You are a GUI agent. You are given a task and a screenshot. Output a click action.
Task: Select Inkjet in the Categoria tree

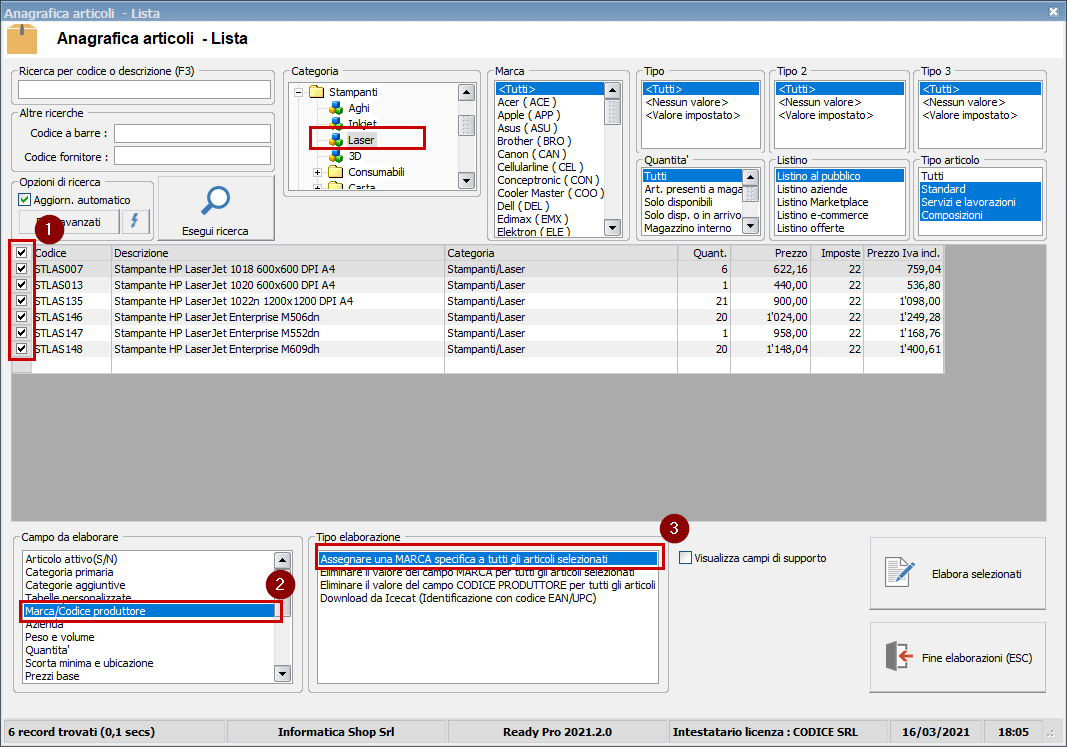point(362,124)
